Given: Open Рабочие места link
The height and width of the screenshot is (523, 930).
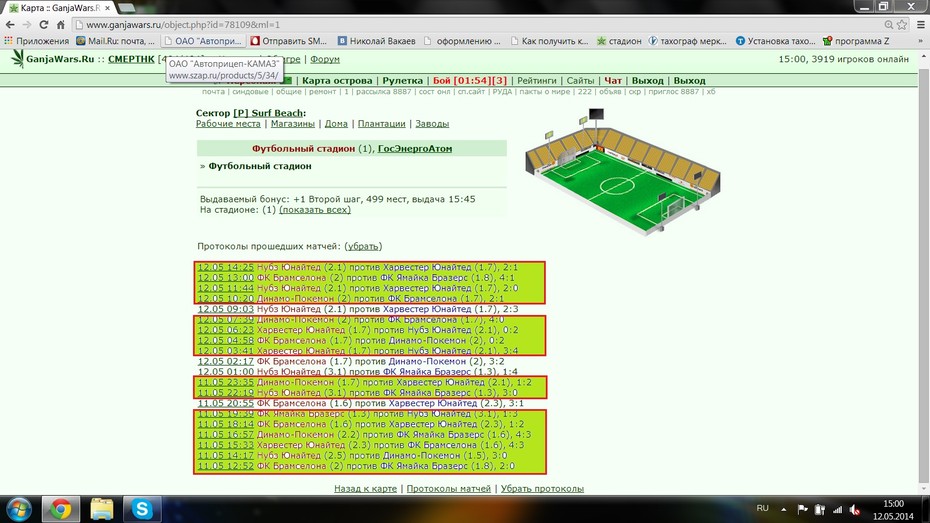Looking at the screenshot, I should tap(228, 124).
